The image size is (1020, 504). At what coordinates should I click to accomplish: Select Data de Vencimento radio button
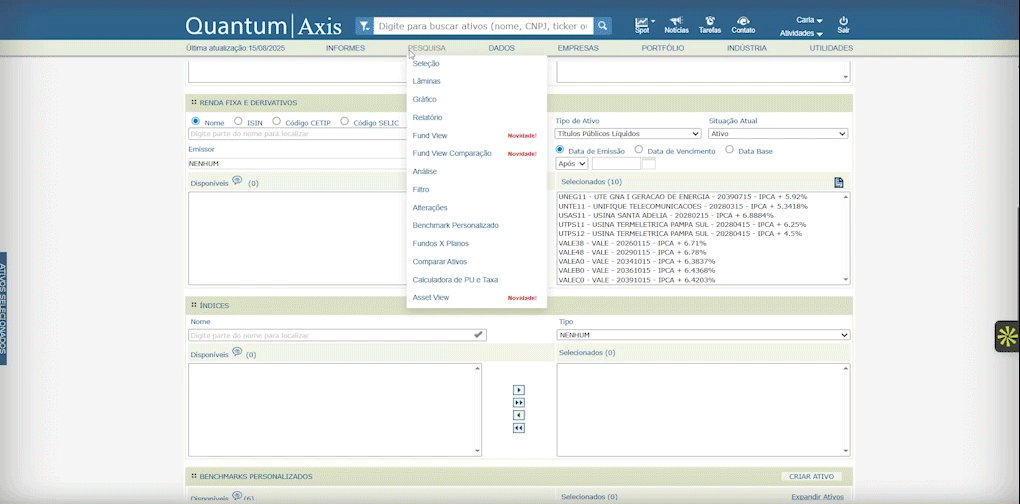639,150
